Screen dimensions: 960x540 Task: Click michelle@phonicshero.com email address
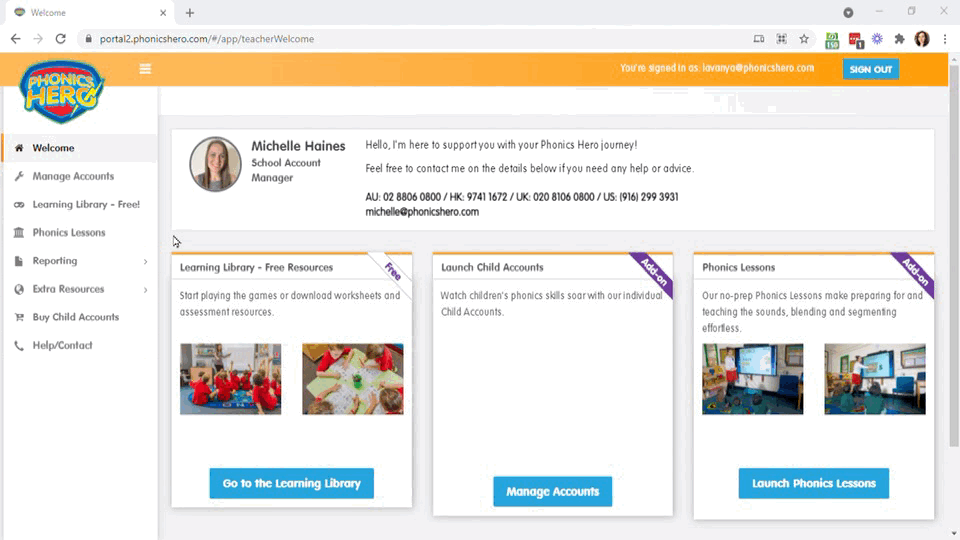[422, 212]
